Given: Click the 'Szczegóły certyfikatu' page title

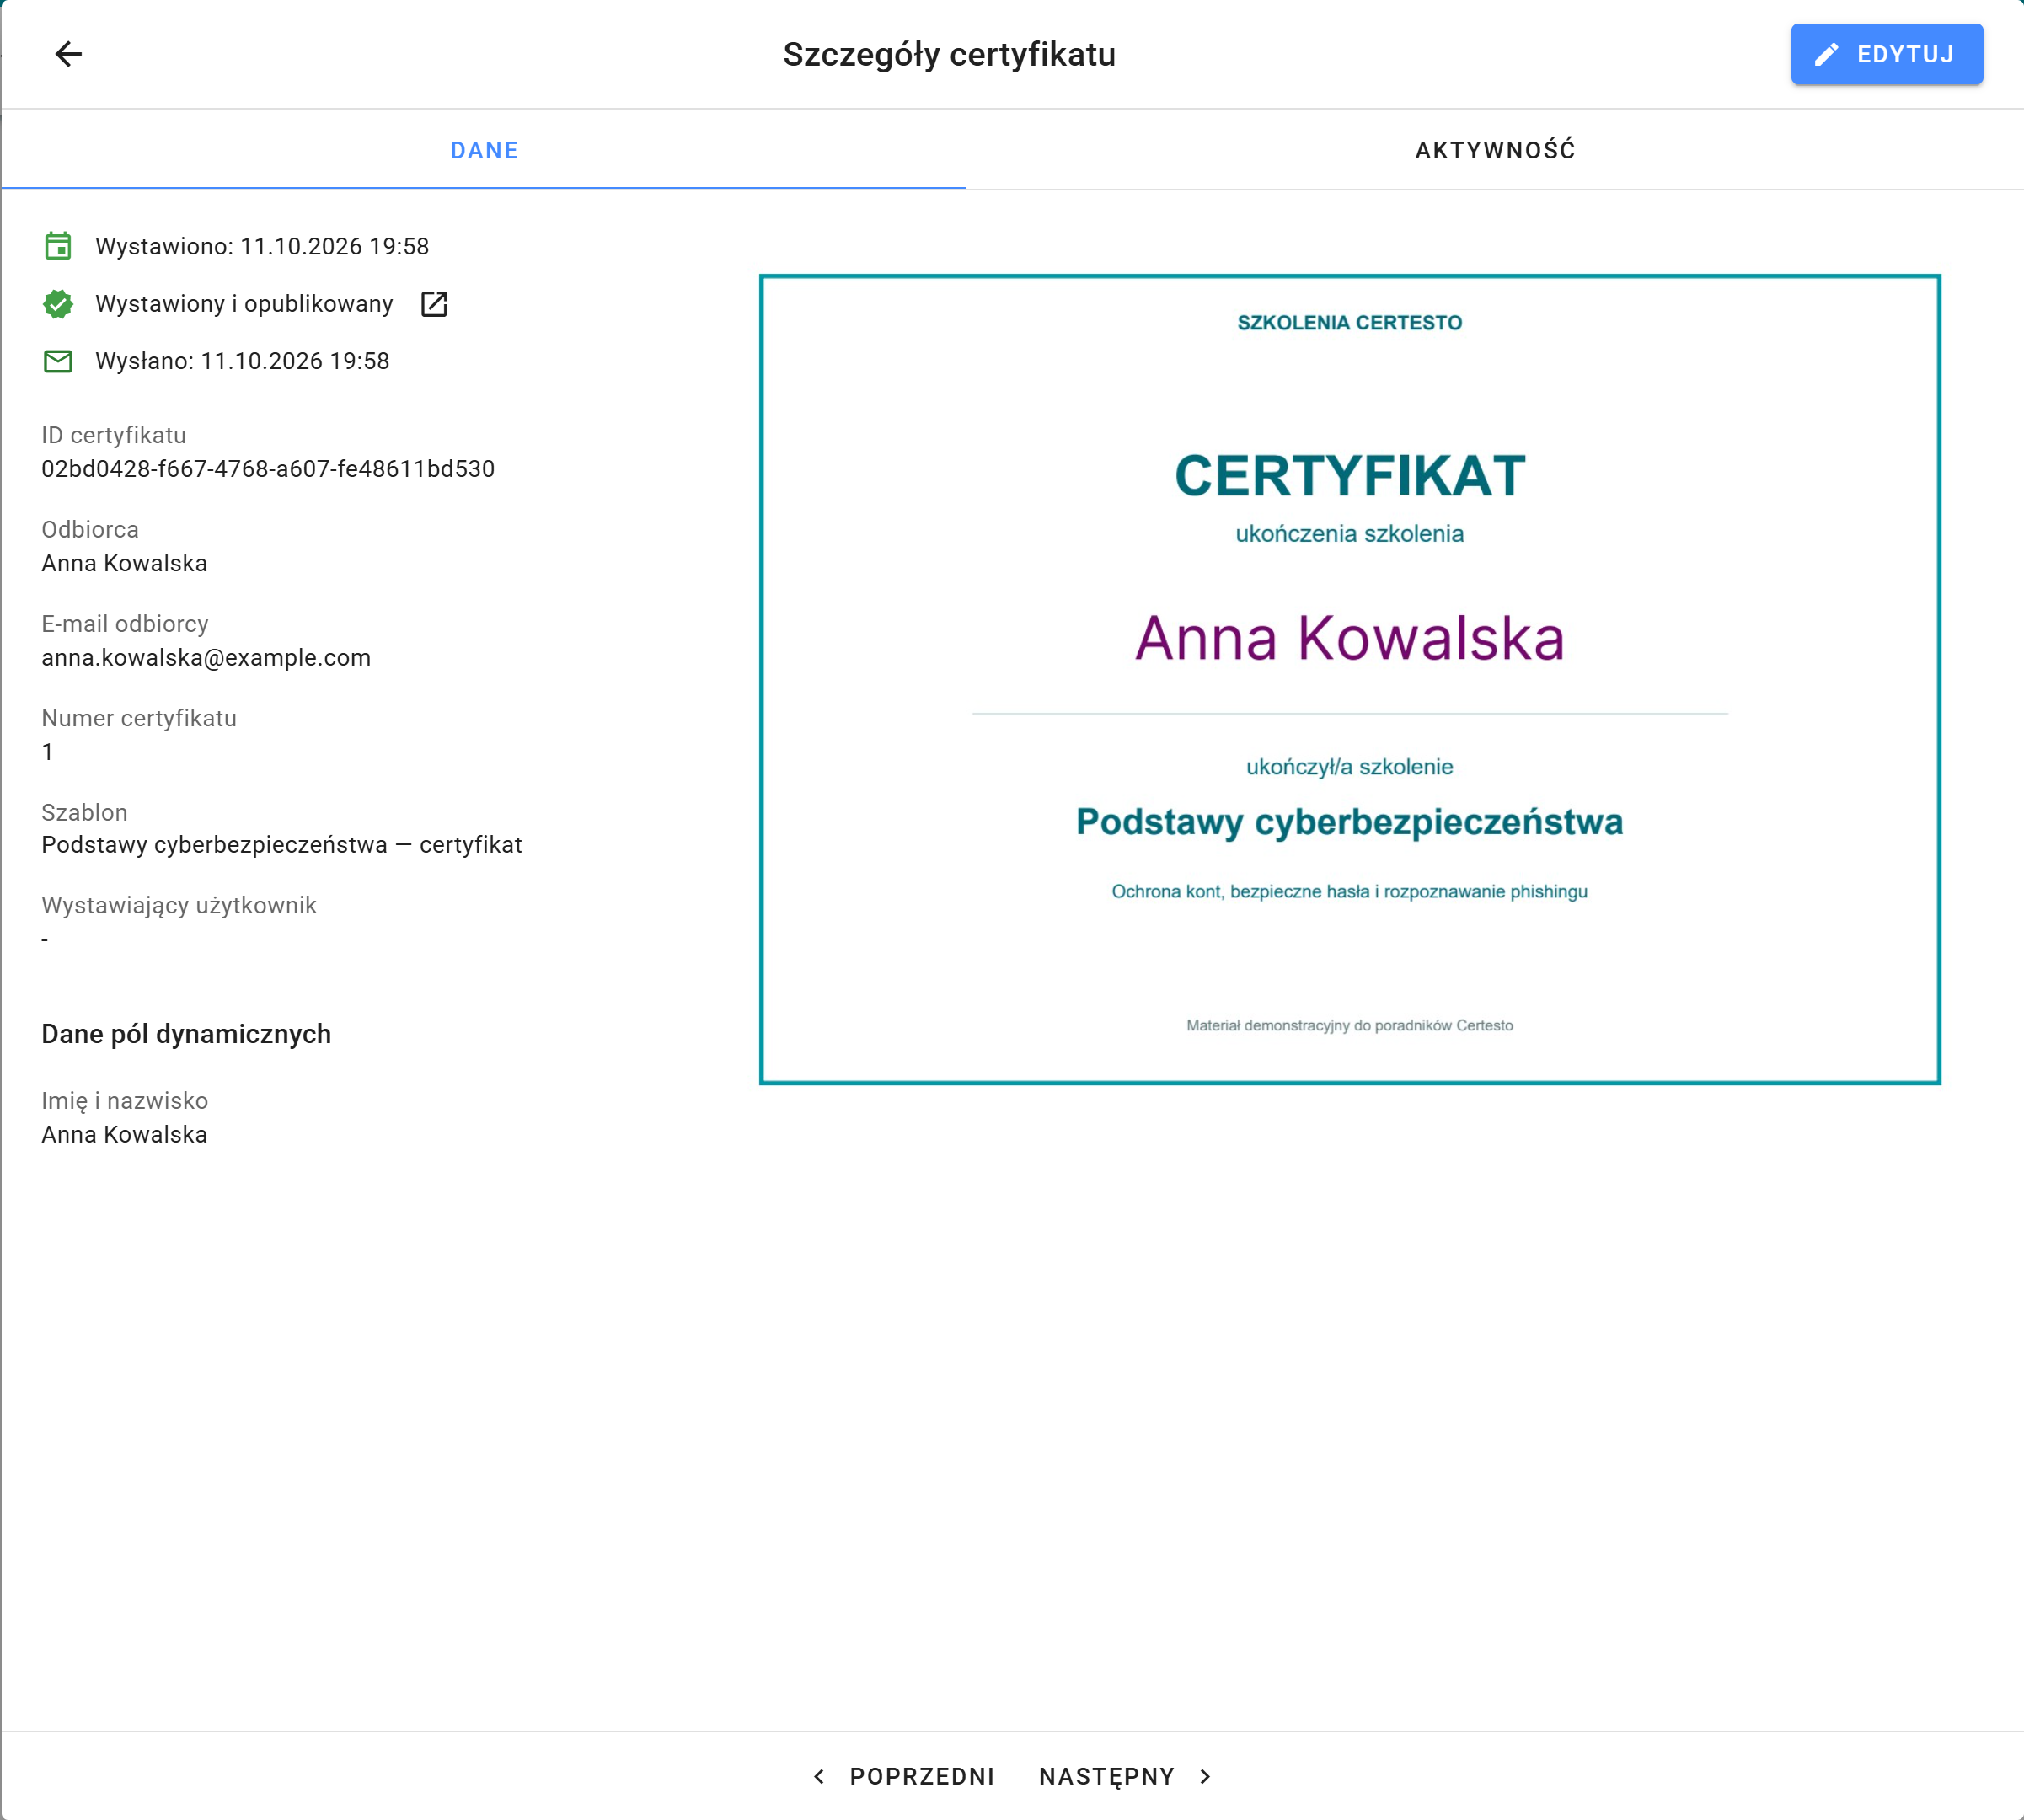Looking at the screenshot, I should (948, 54).
